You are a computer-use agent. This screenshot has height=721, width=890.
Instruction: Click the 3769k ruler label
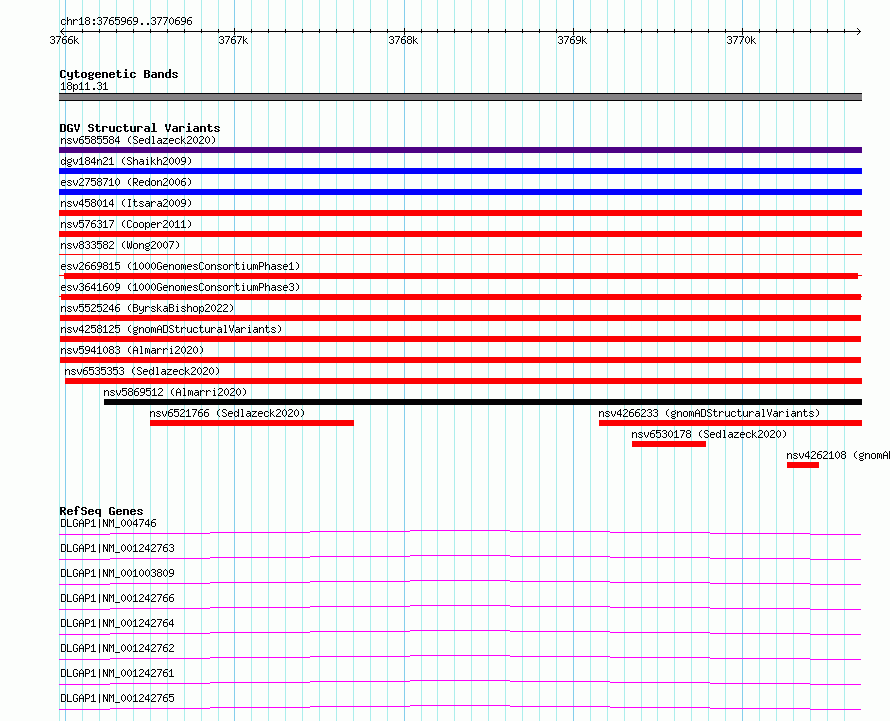pos(572,40)
